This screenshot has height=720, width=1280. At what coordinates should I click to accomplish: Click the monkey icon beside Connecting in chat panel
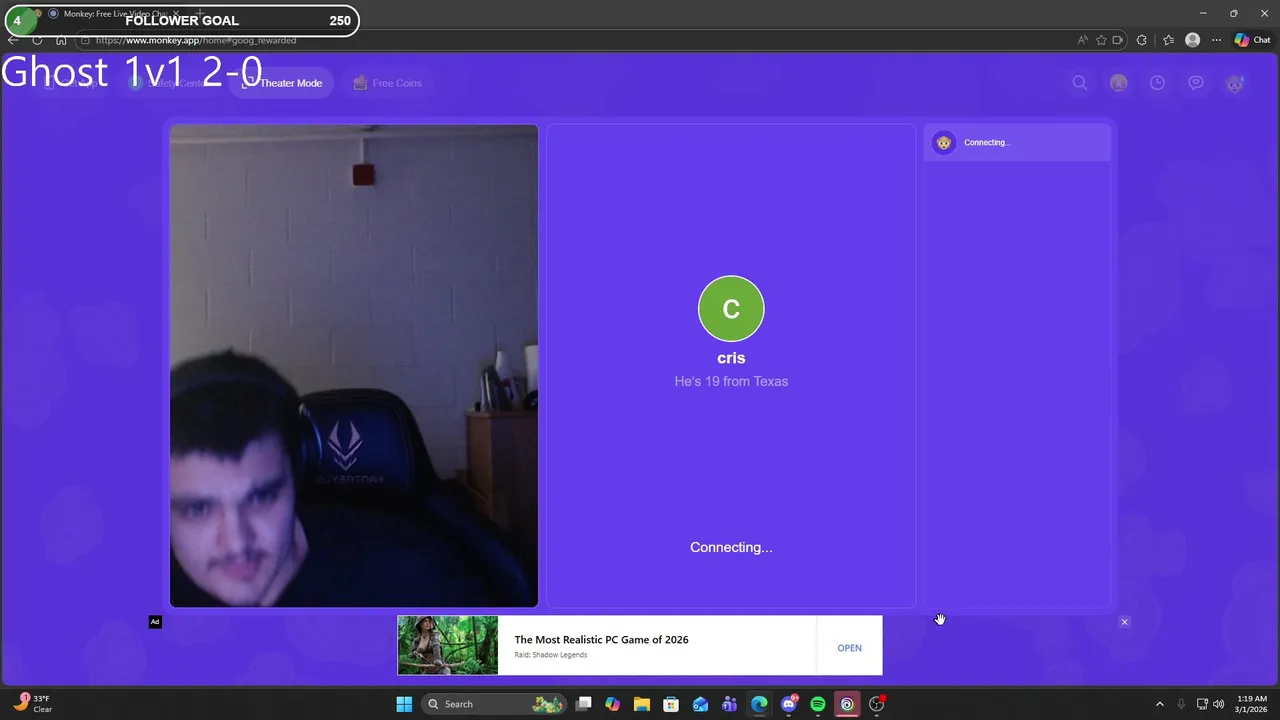click(944, 142)
